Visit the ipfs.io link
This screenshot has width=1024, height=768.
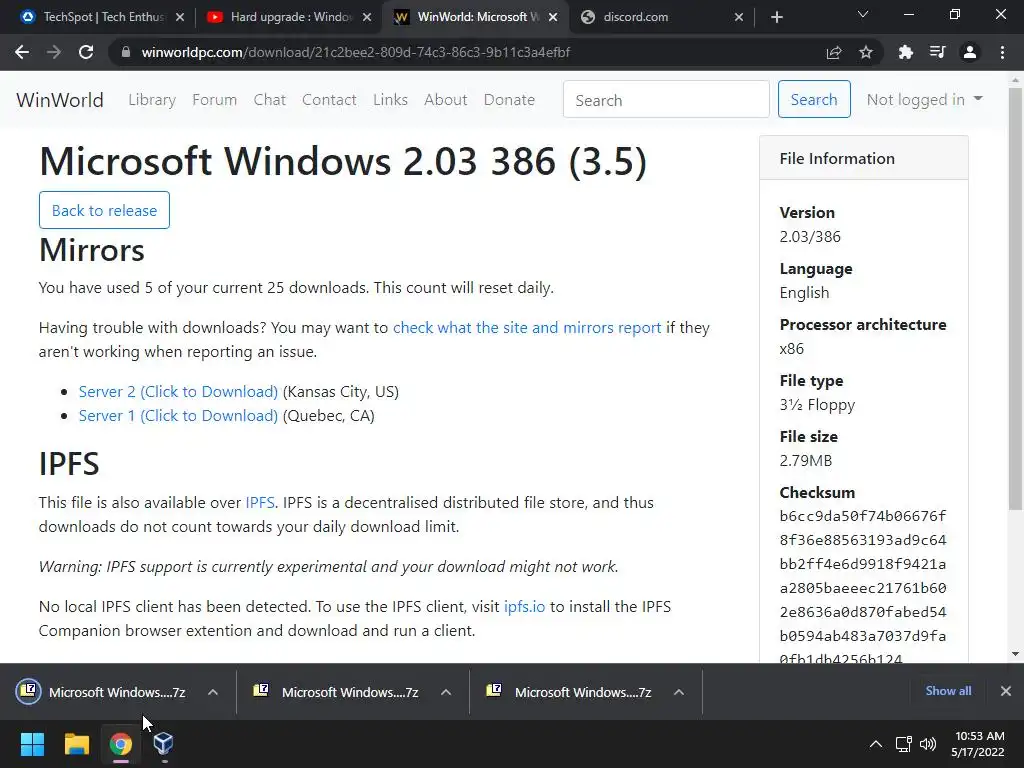pos(524,607)
